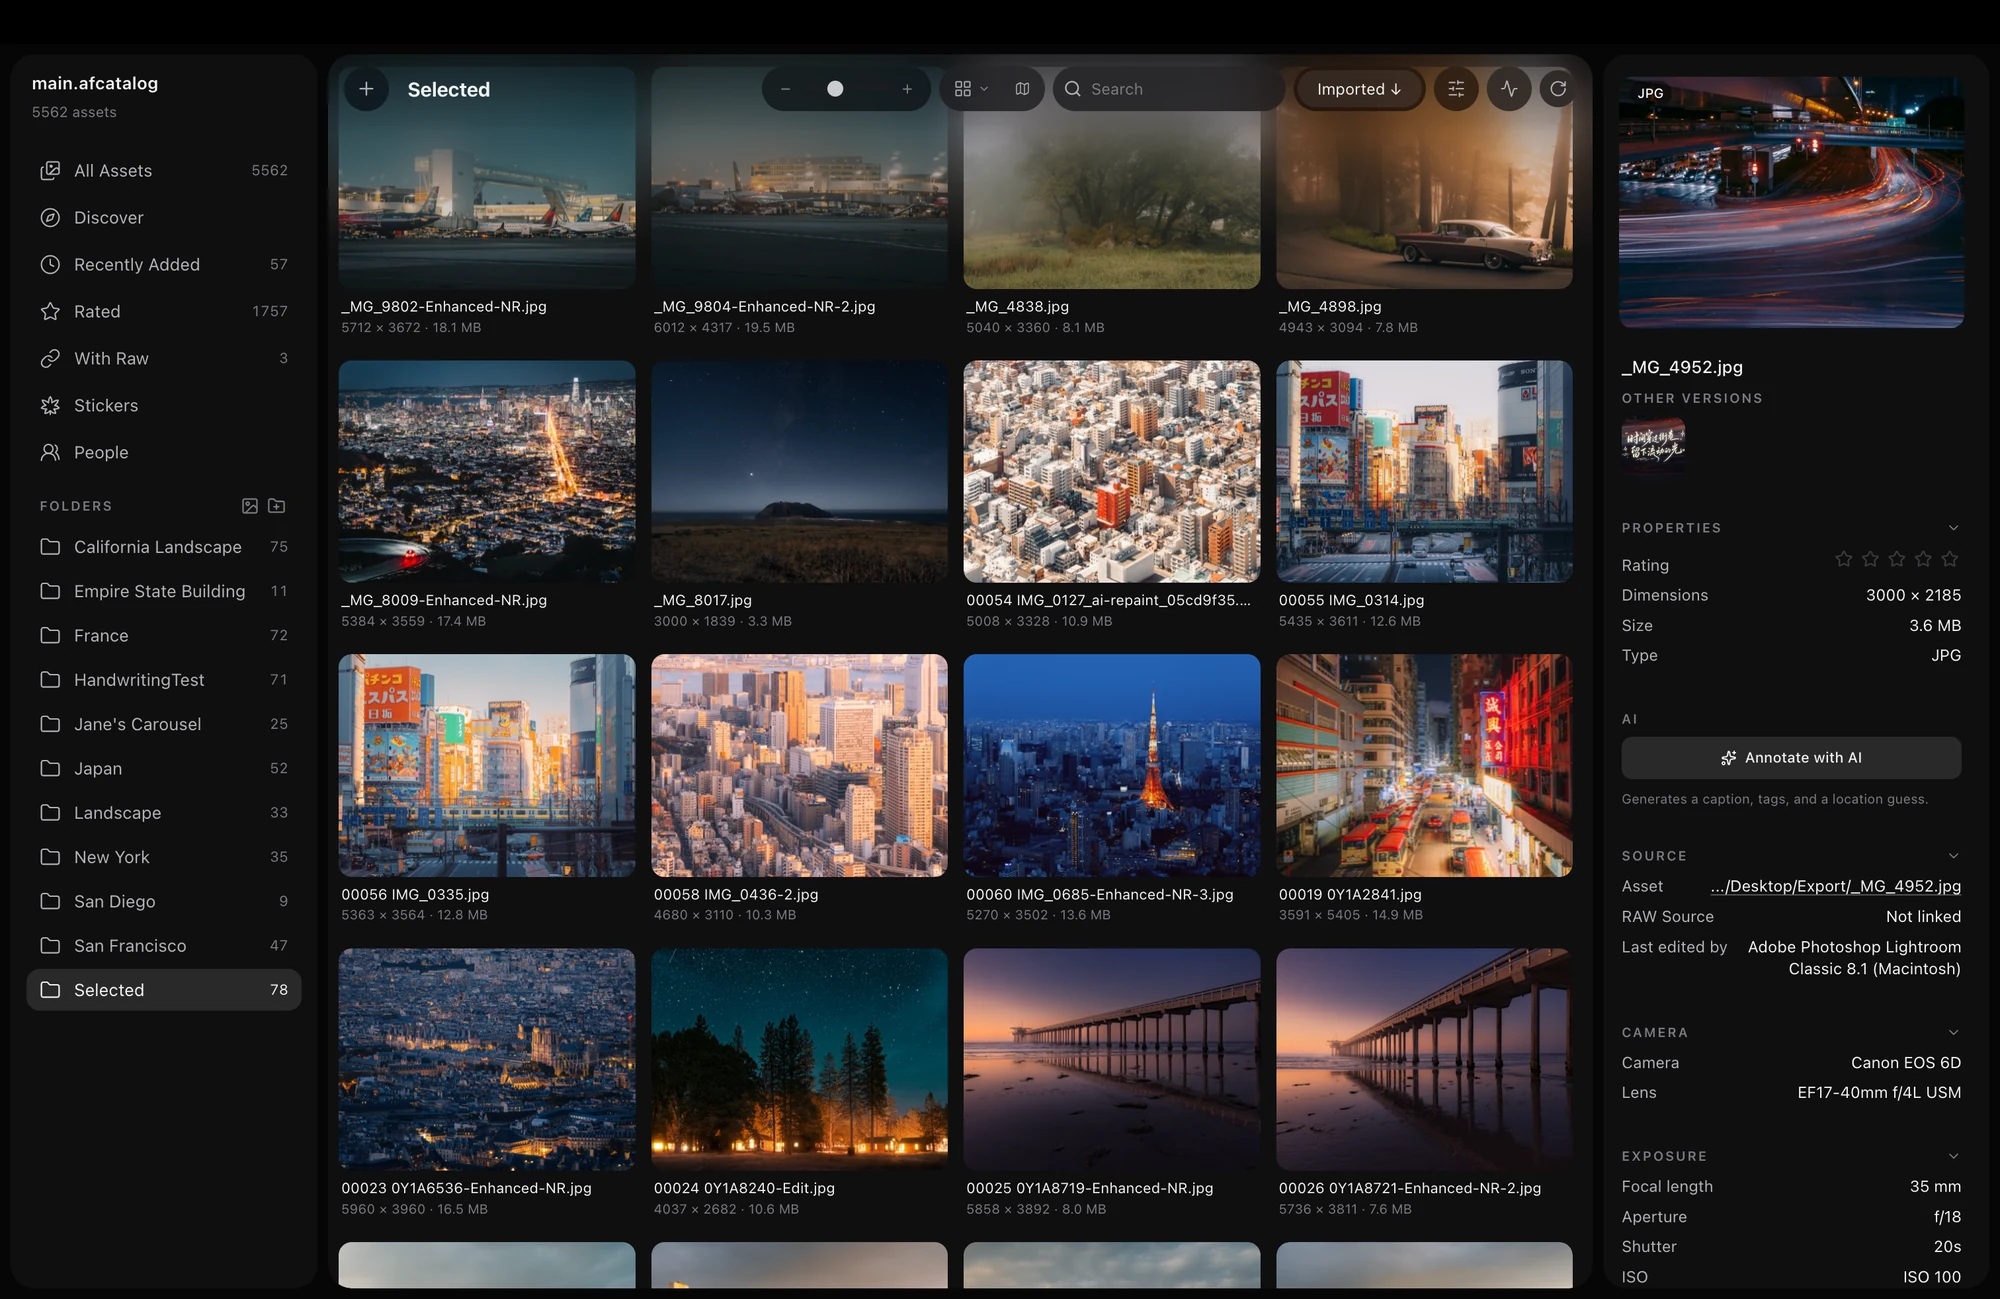Viewport: 2000px width, 1299px height.
Task: Click the activity pulse icon
Action: click(x=1509, y=89)
